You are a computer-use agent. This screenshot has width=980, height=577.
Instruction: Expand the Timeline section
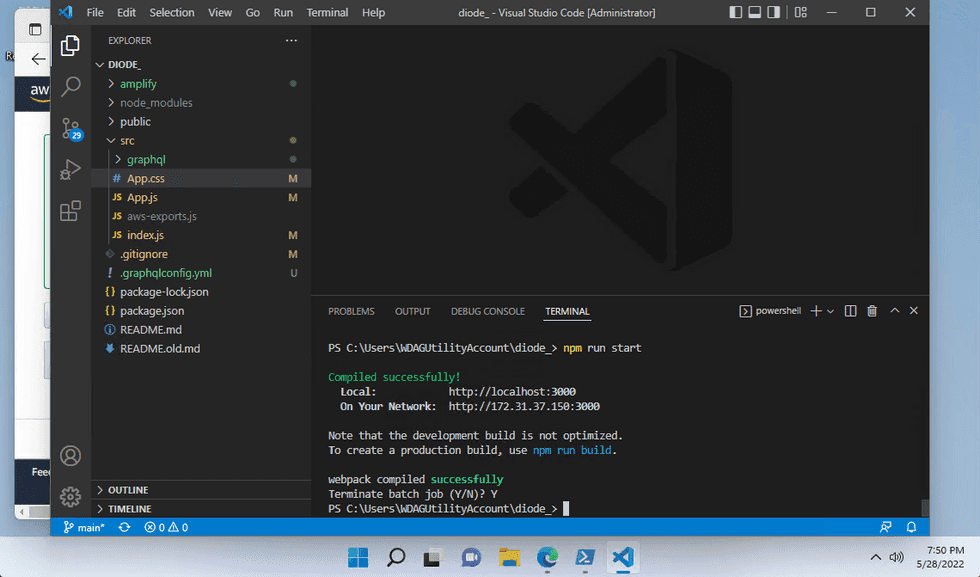201,509
